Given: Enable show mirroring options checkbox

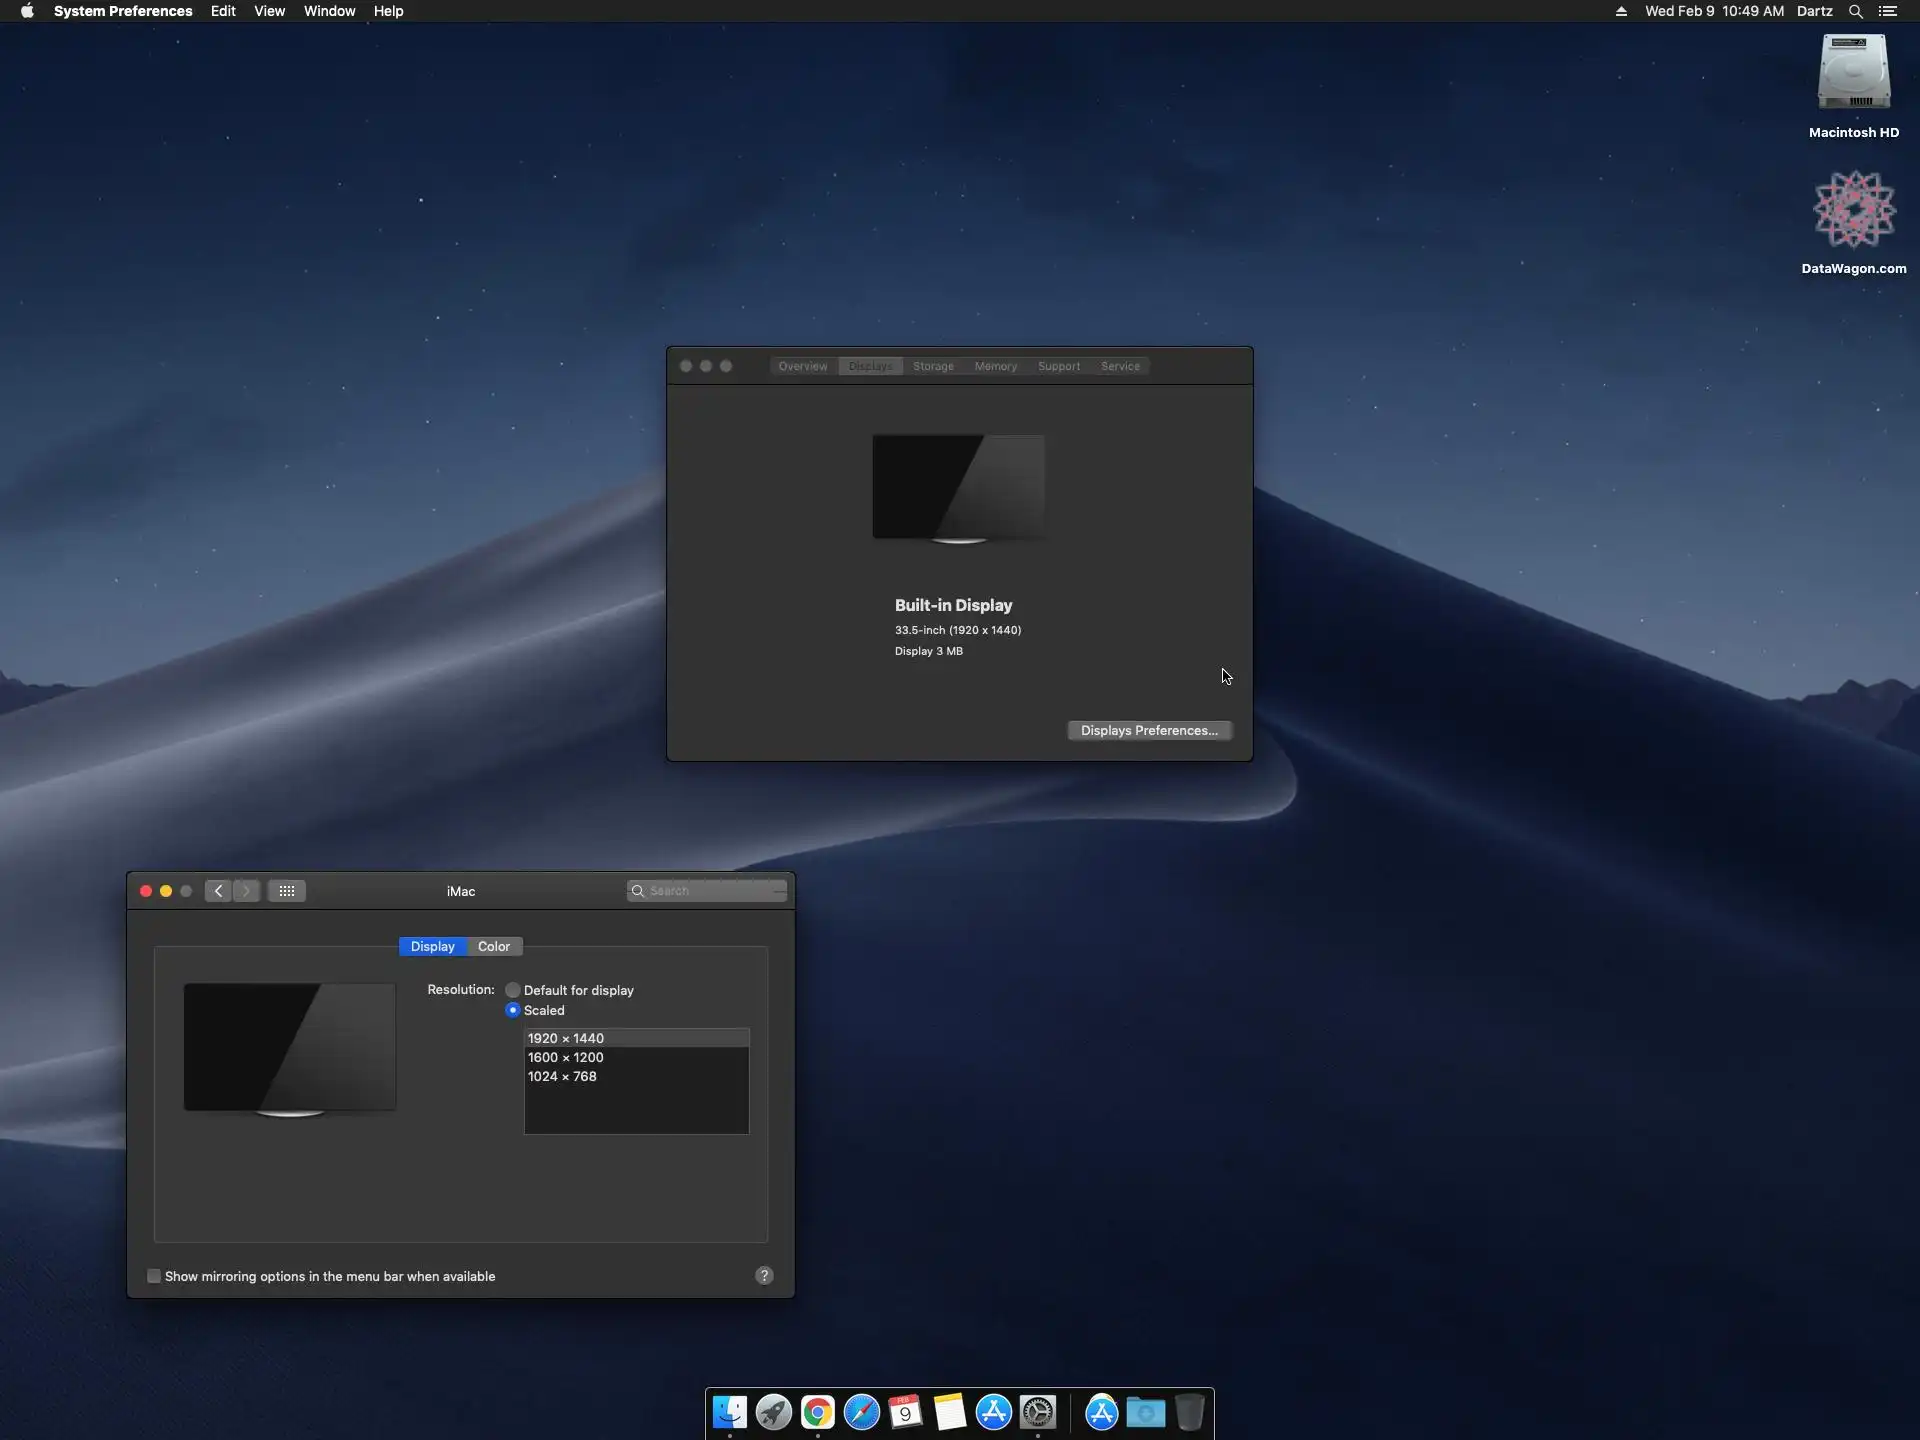Looking at the screenshot, I should tap(154, 1276).
